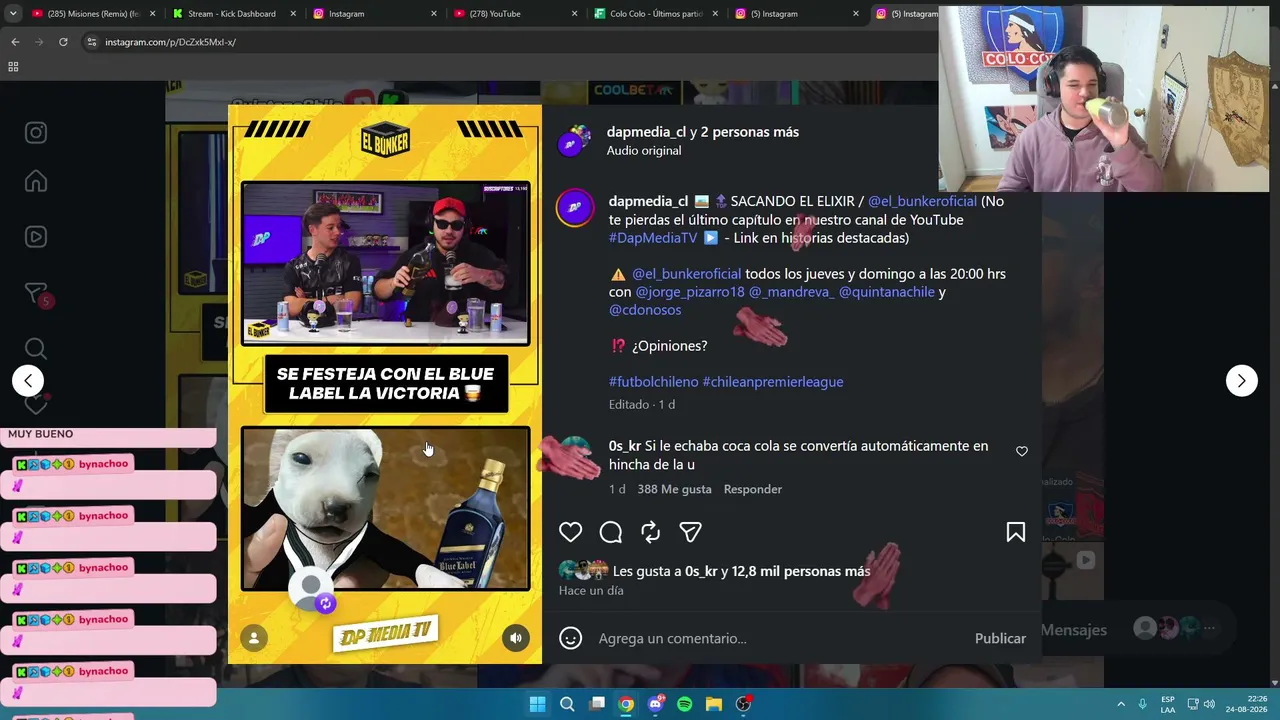Open the Windows Start menu

coord(537,704)
